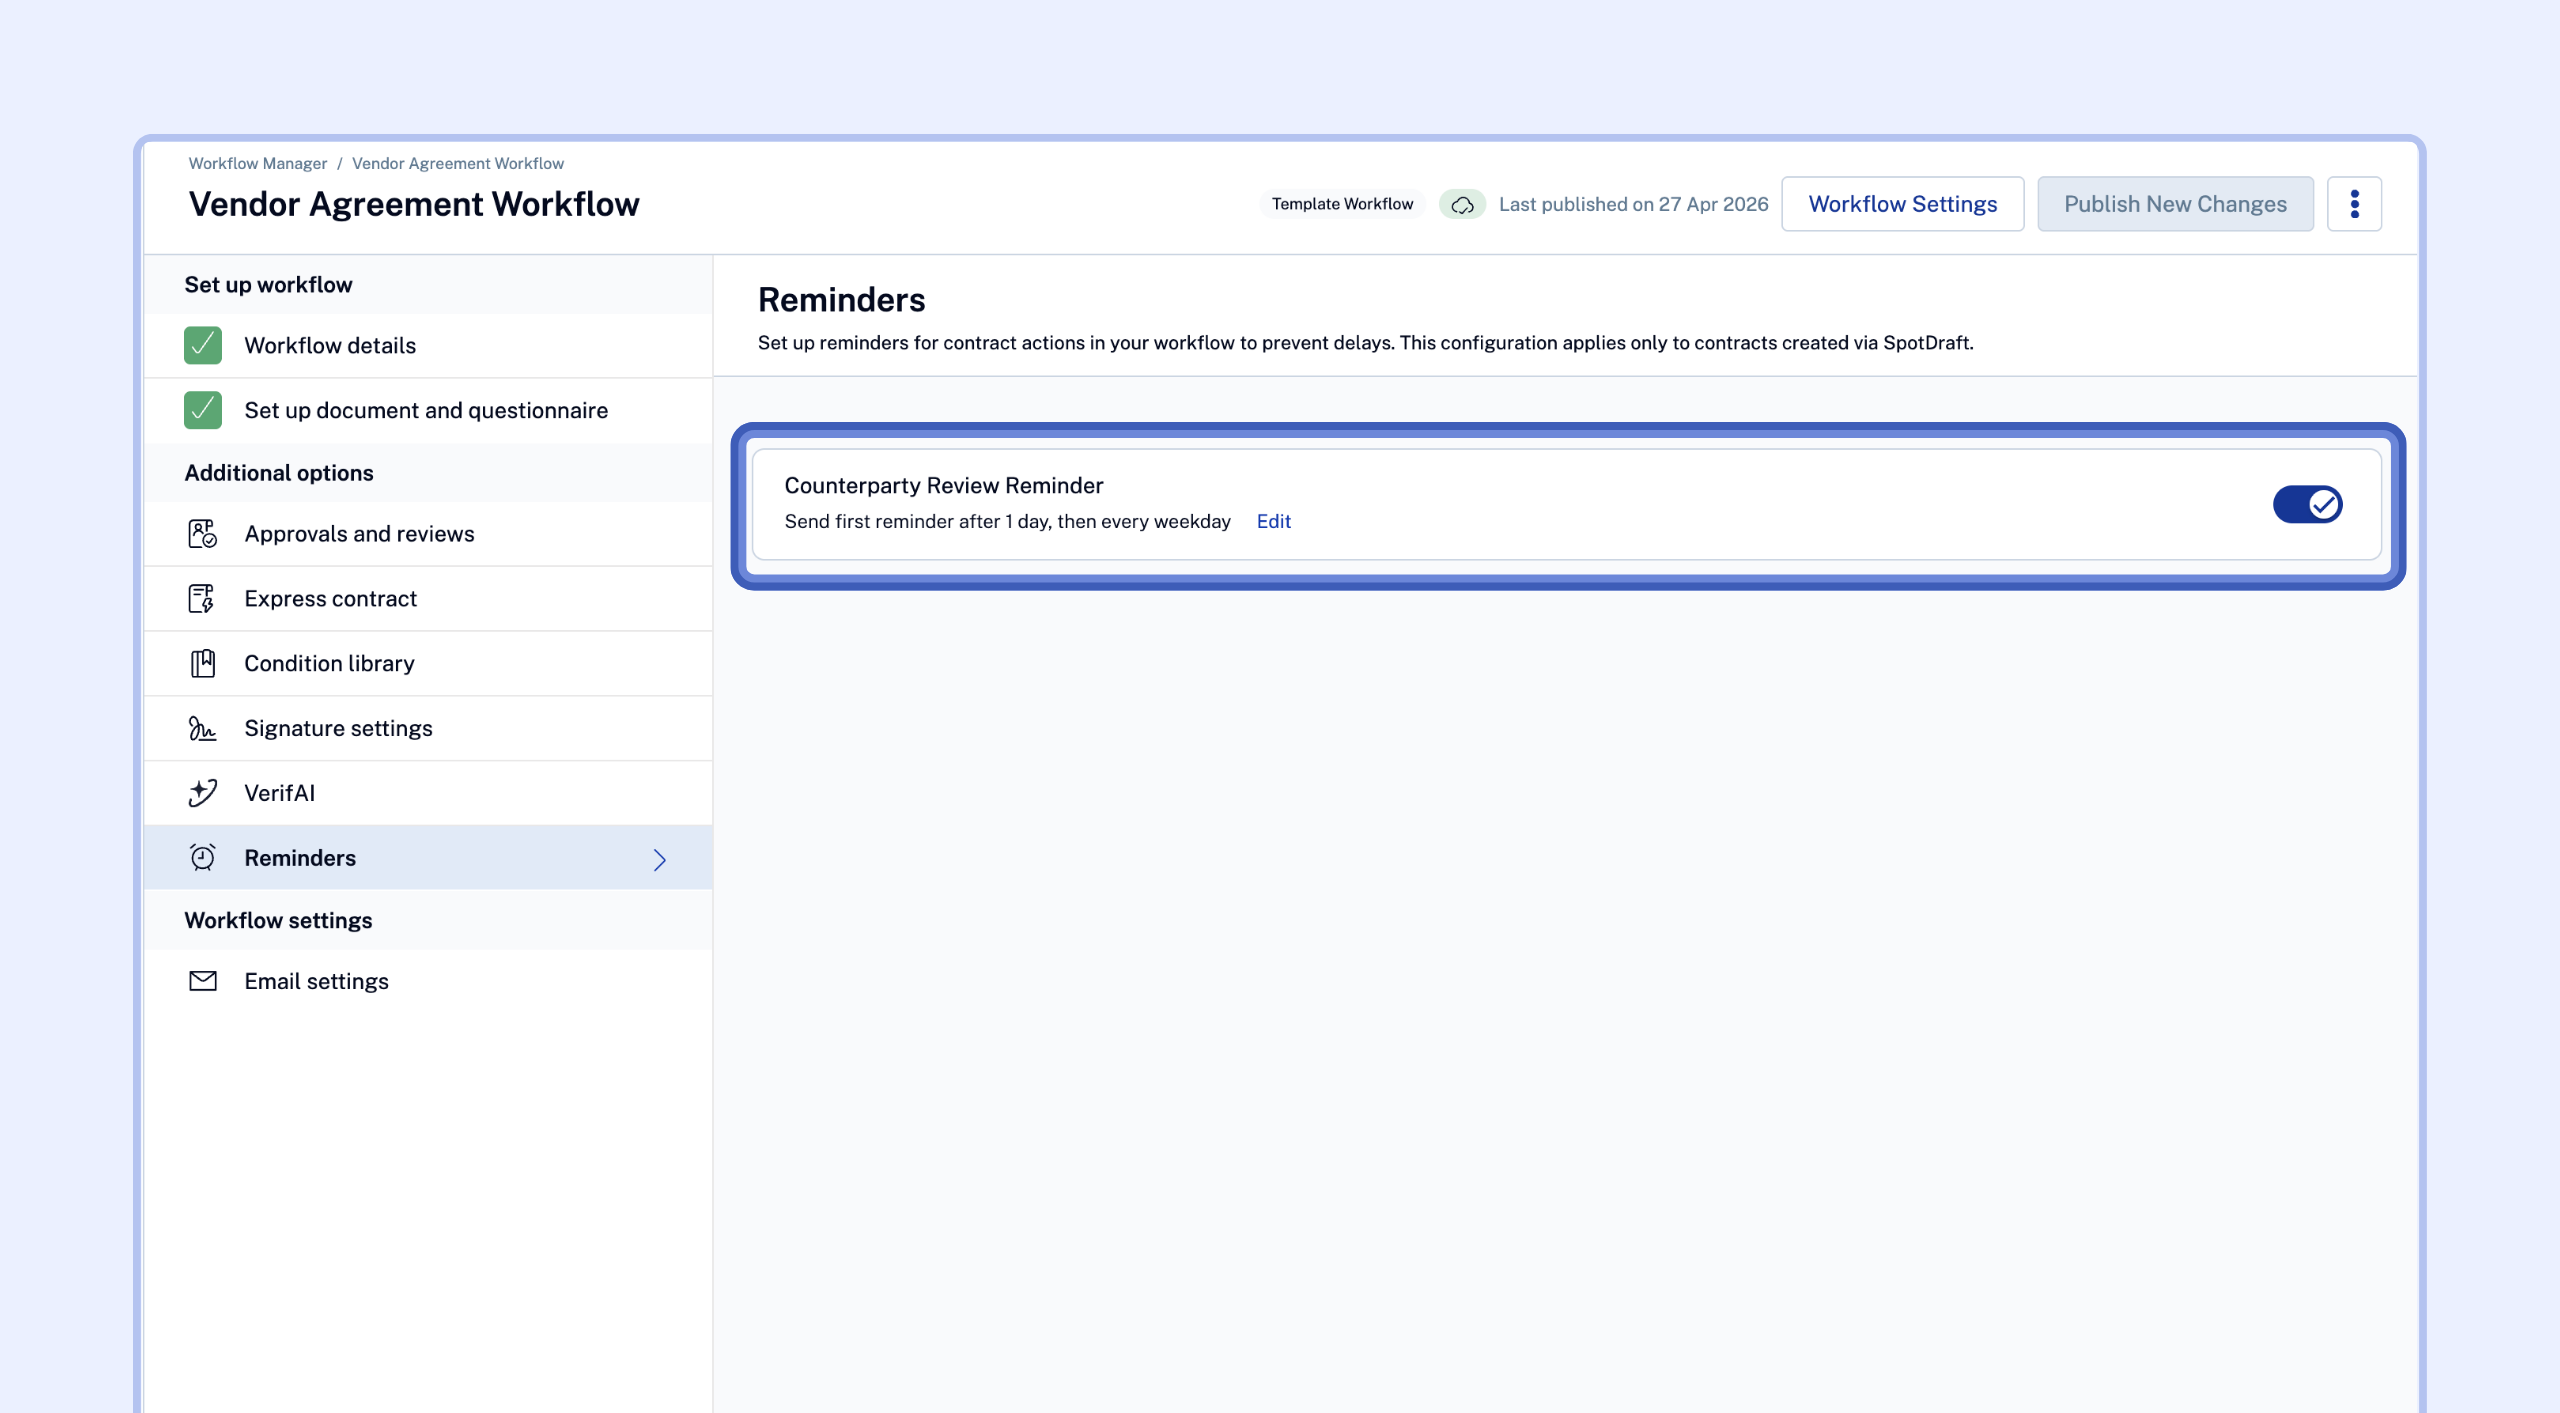2560x1413 pixels.
Task: Click the VerifAI sparkle icon
Action: tap(202, 793)
